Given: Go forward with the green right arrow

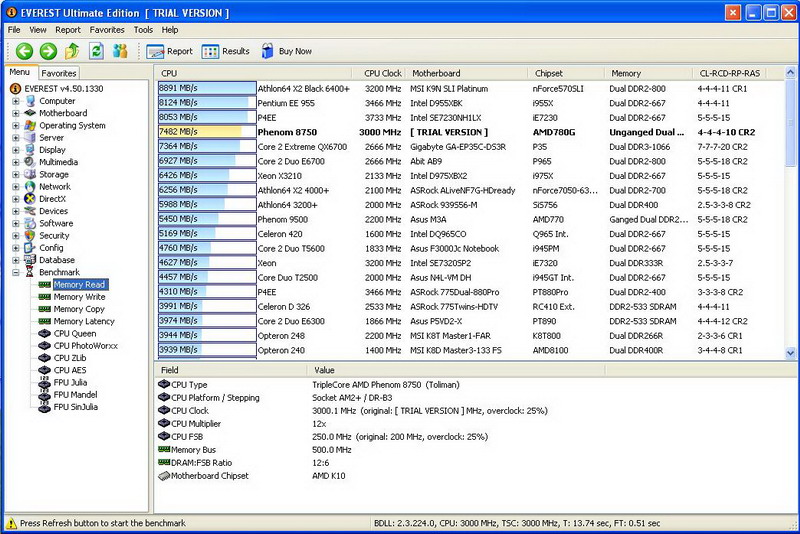Looking at the screenshot, I should pyautogui.click(x=48, y=51).
